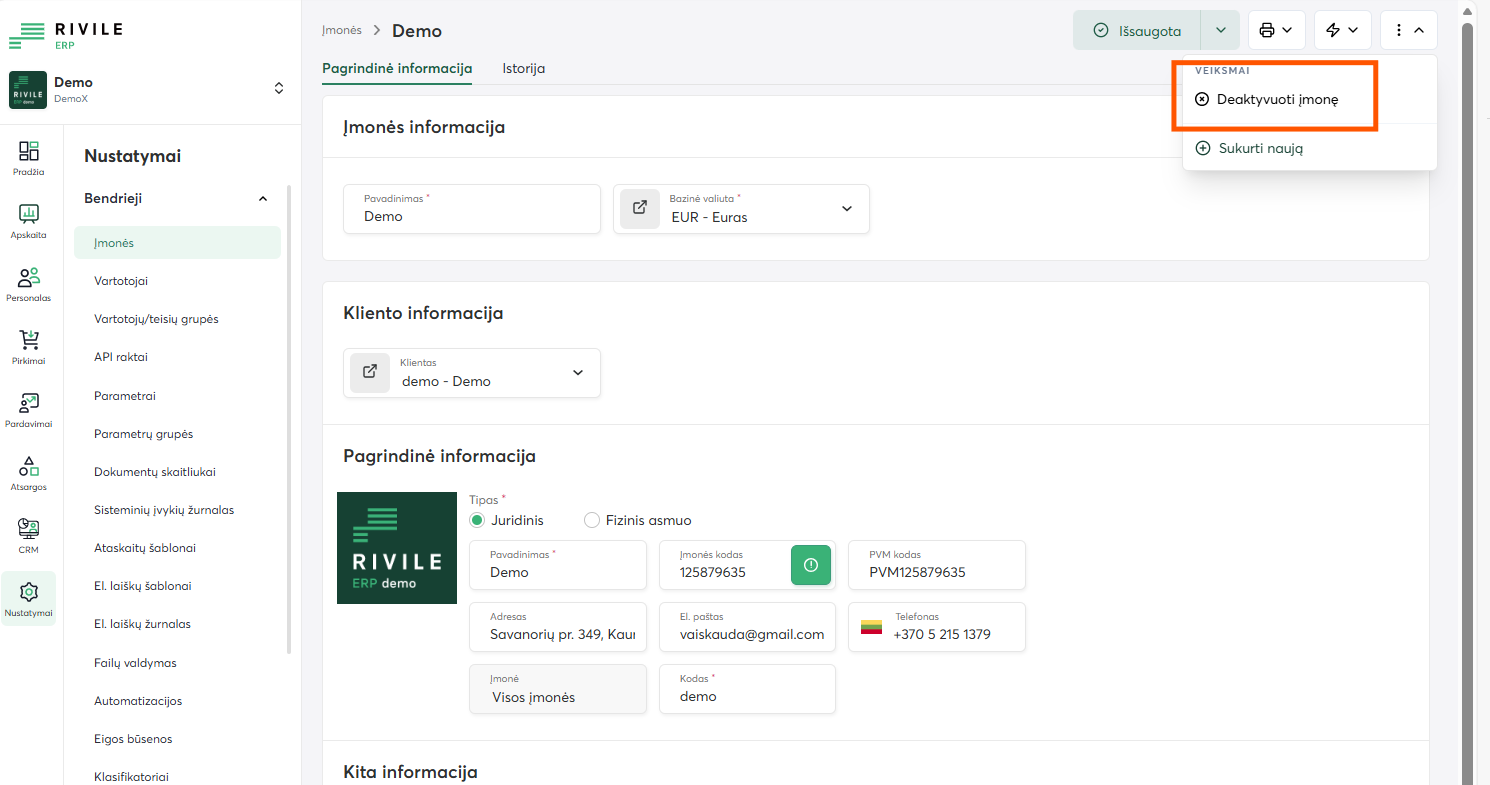The height and width of the screenshot is (785, 1490).
Task: Switch to the Istorija tab
Action: click(x=523, y=68)
